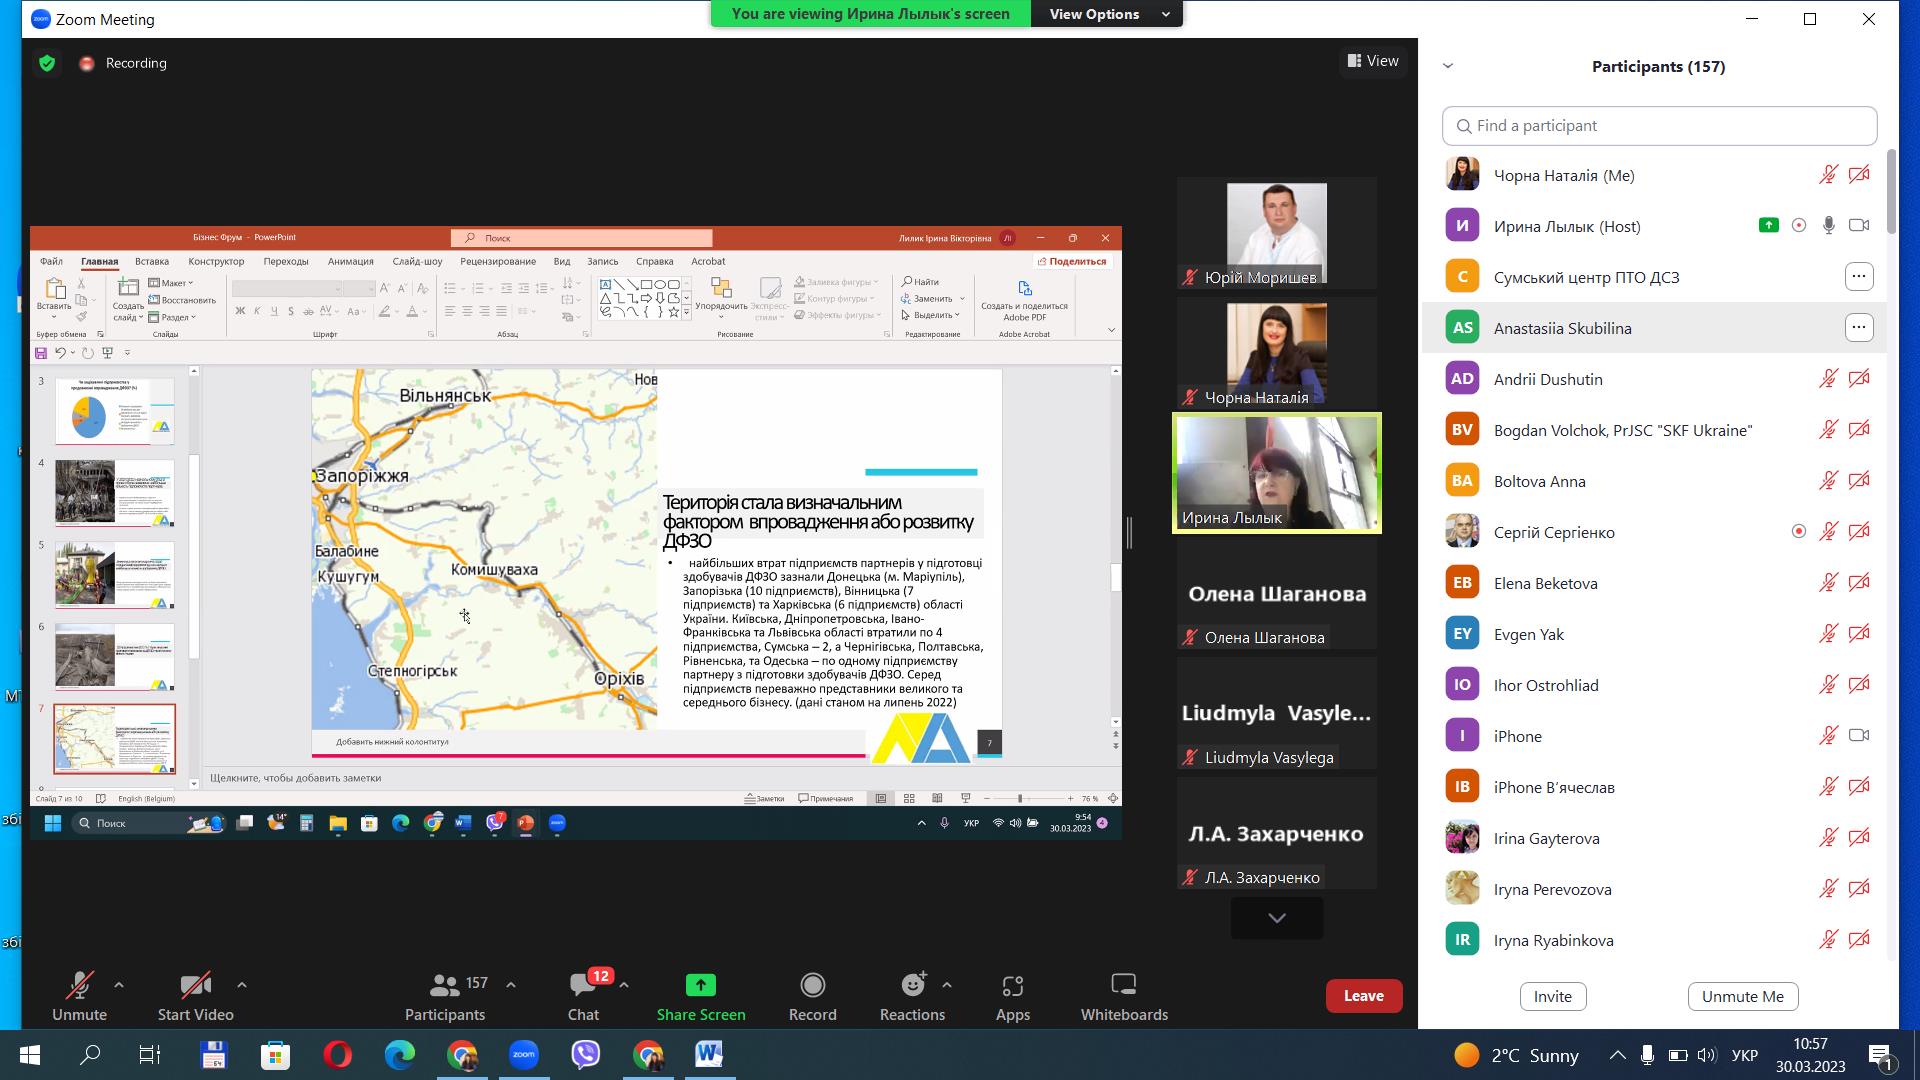
Task: Open the View layout menu
Action: click(1373, 61)
